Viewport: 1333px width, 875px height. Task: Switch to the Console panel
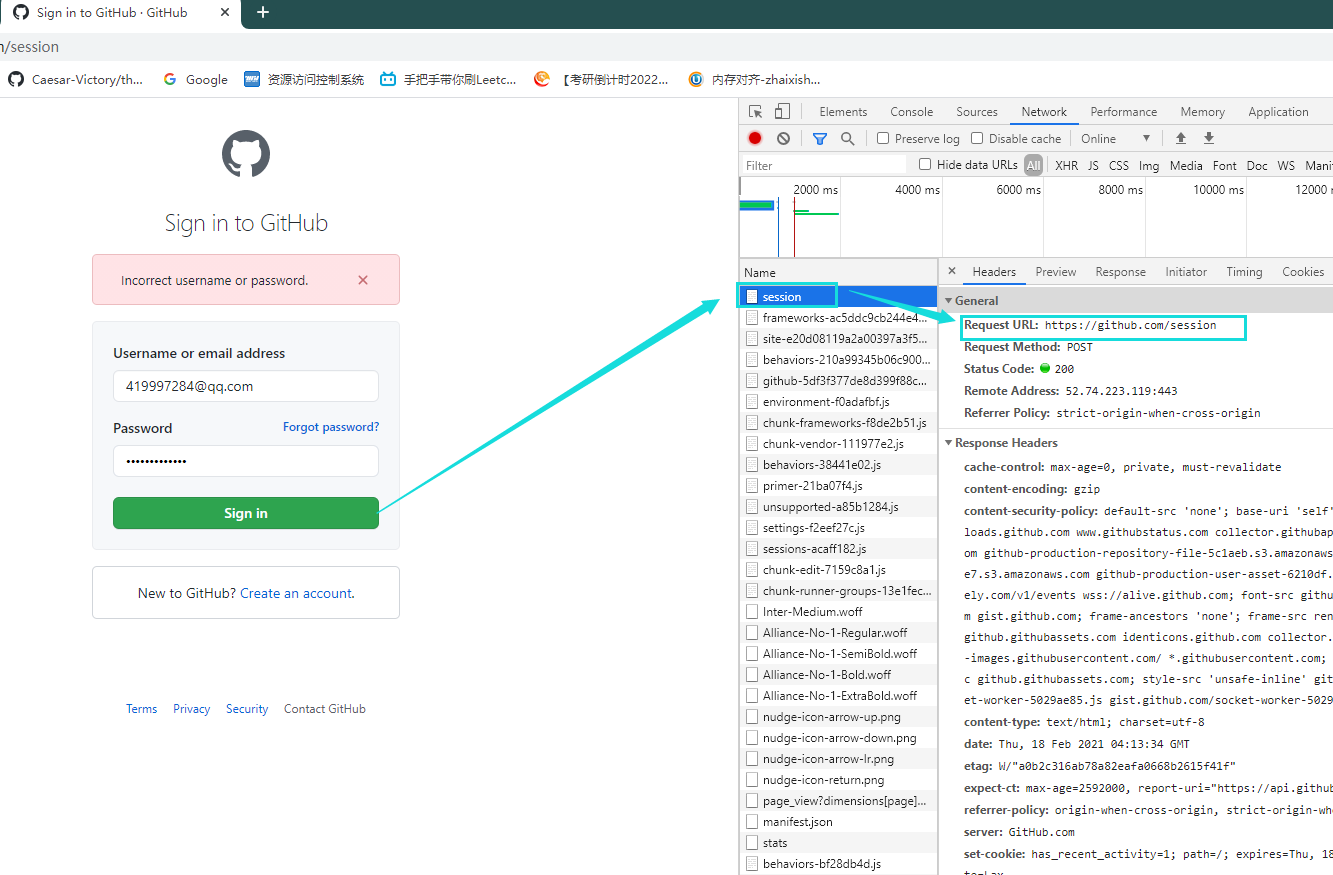pos(912,112)
